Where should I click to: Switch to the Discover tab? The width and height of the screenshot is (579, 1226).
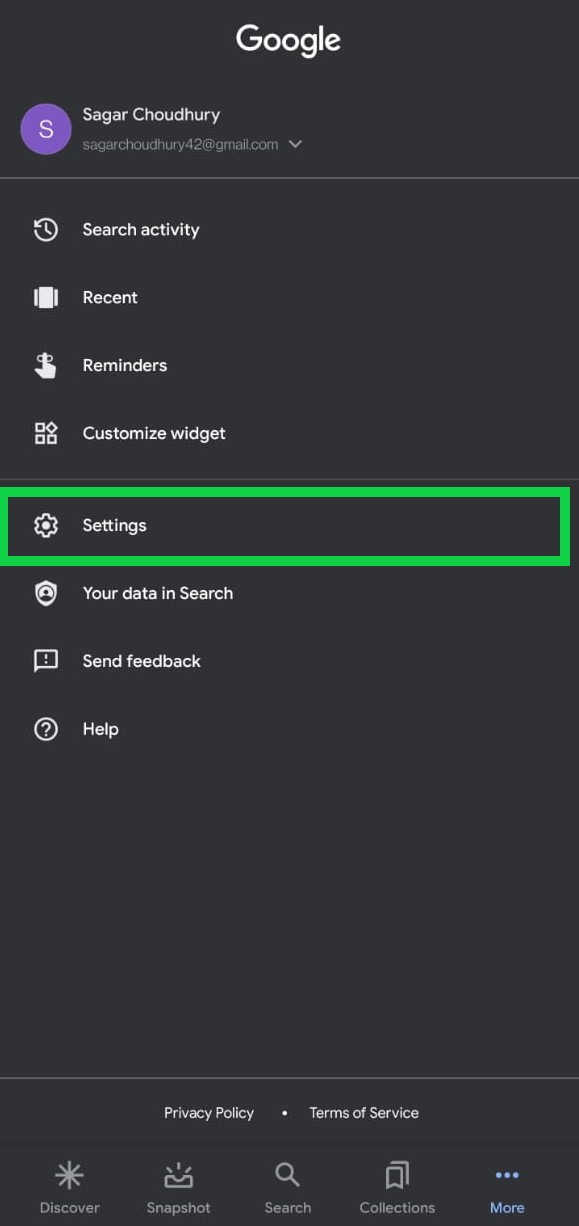tap(69, 1188)
